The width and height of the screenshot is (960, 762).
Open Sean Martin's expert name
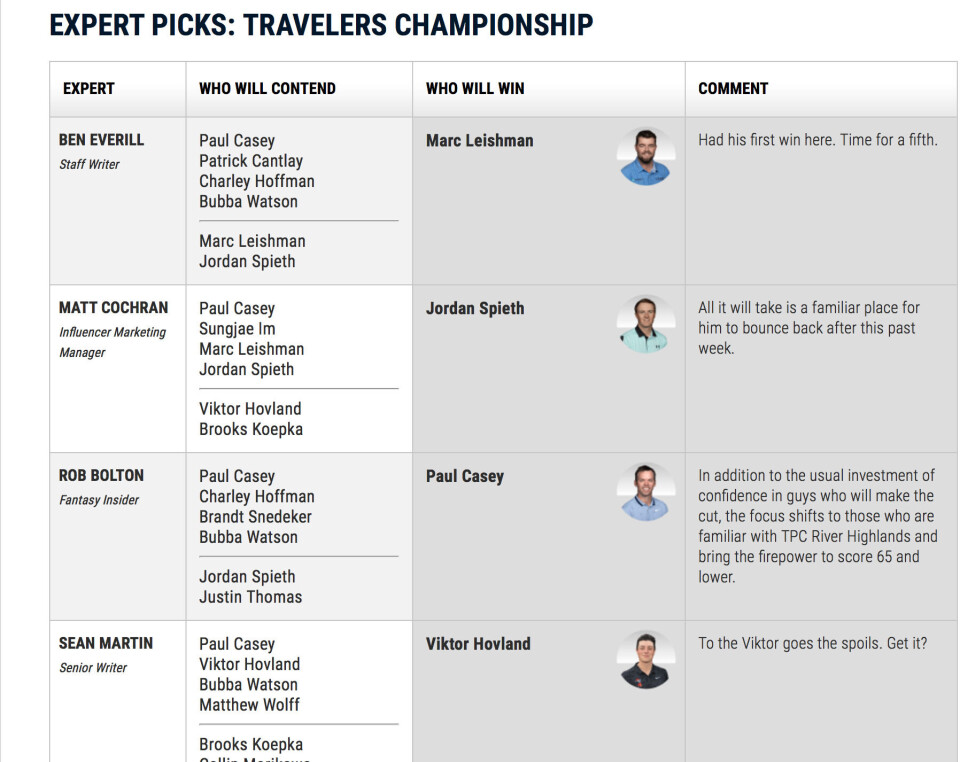coord(106,643)
